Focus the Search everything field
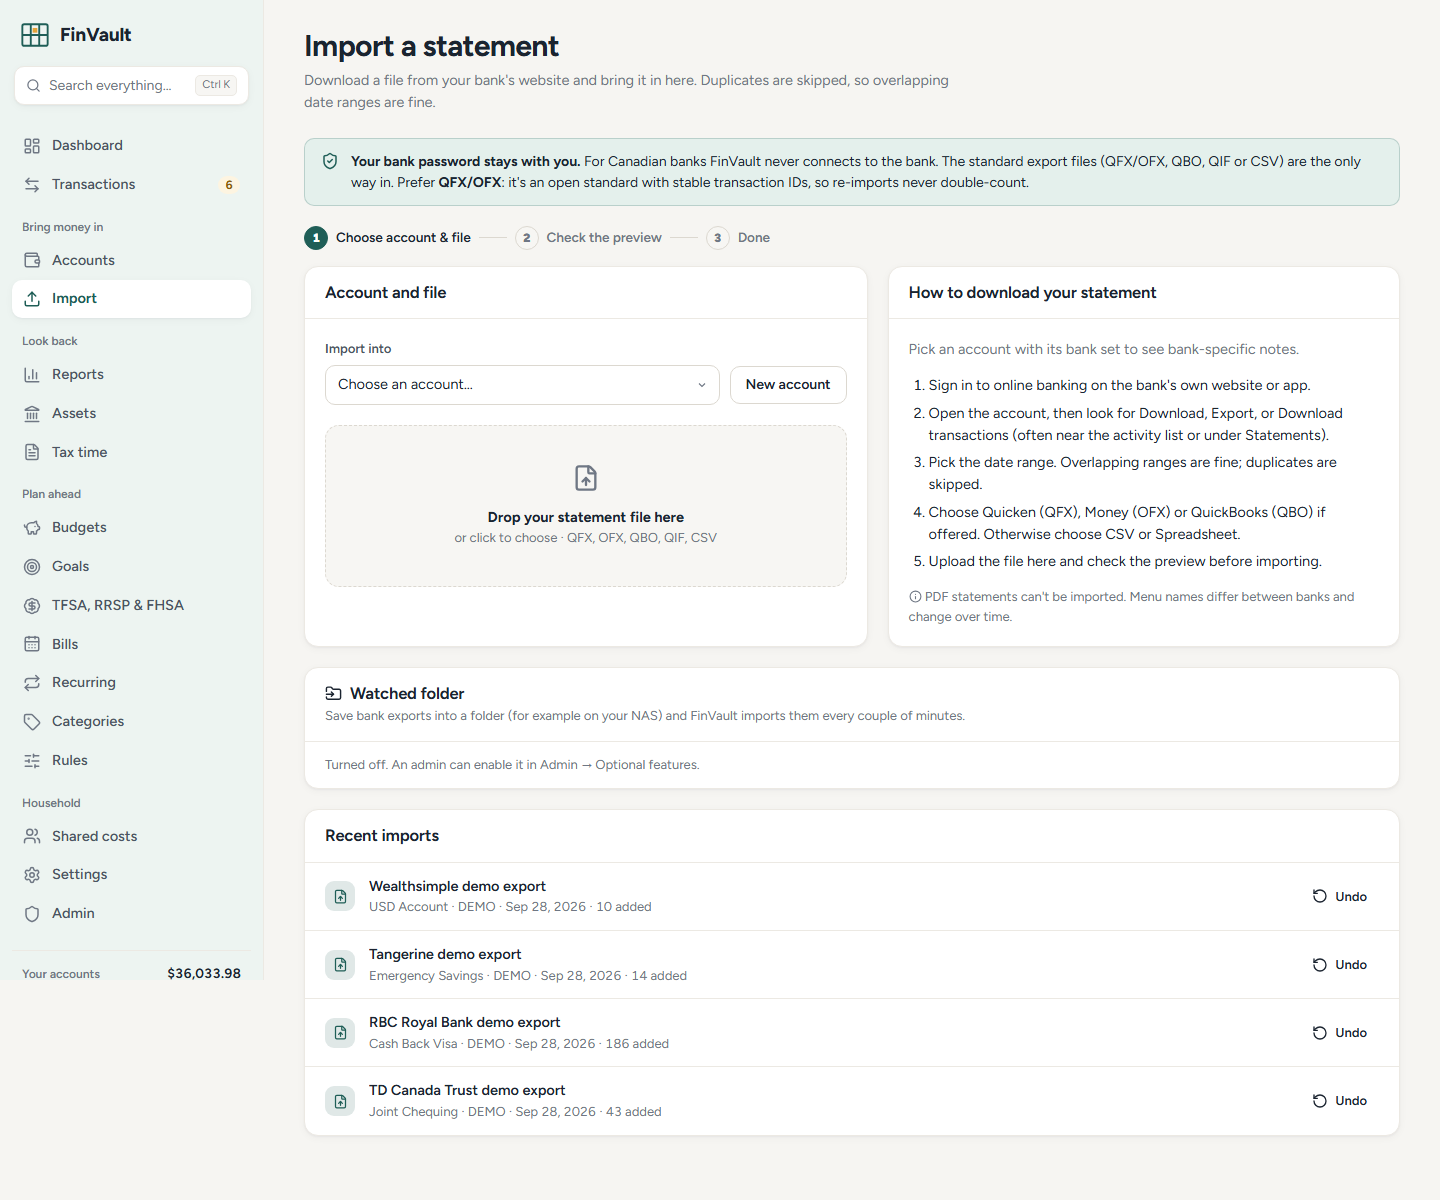The image size is (1440, 1200). coord(131,86)
